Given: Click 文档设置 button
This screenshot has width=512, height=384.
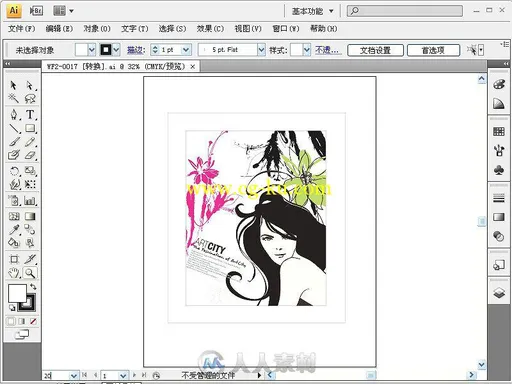Looking at the screenshot, I should (x=375, y=50).
